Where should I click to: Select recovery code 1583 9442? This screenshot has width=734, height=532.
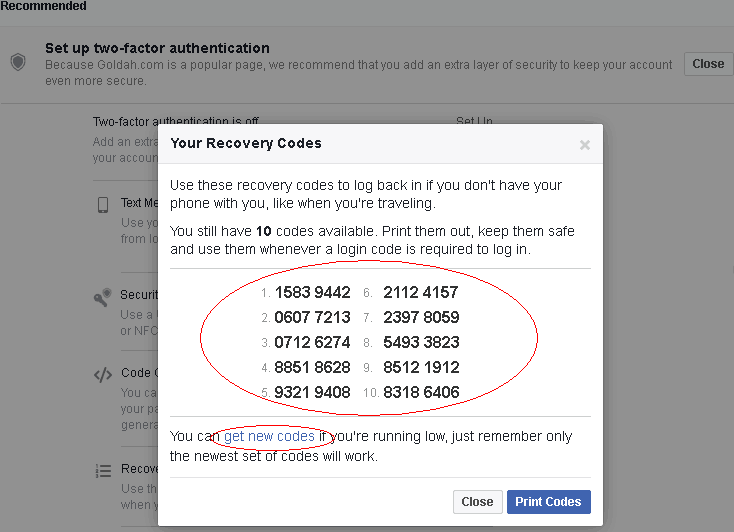312,293
